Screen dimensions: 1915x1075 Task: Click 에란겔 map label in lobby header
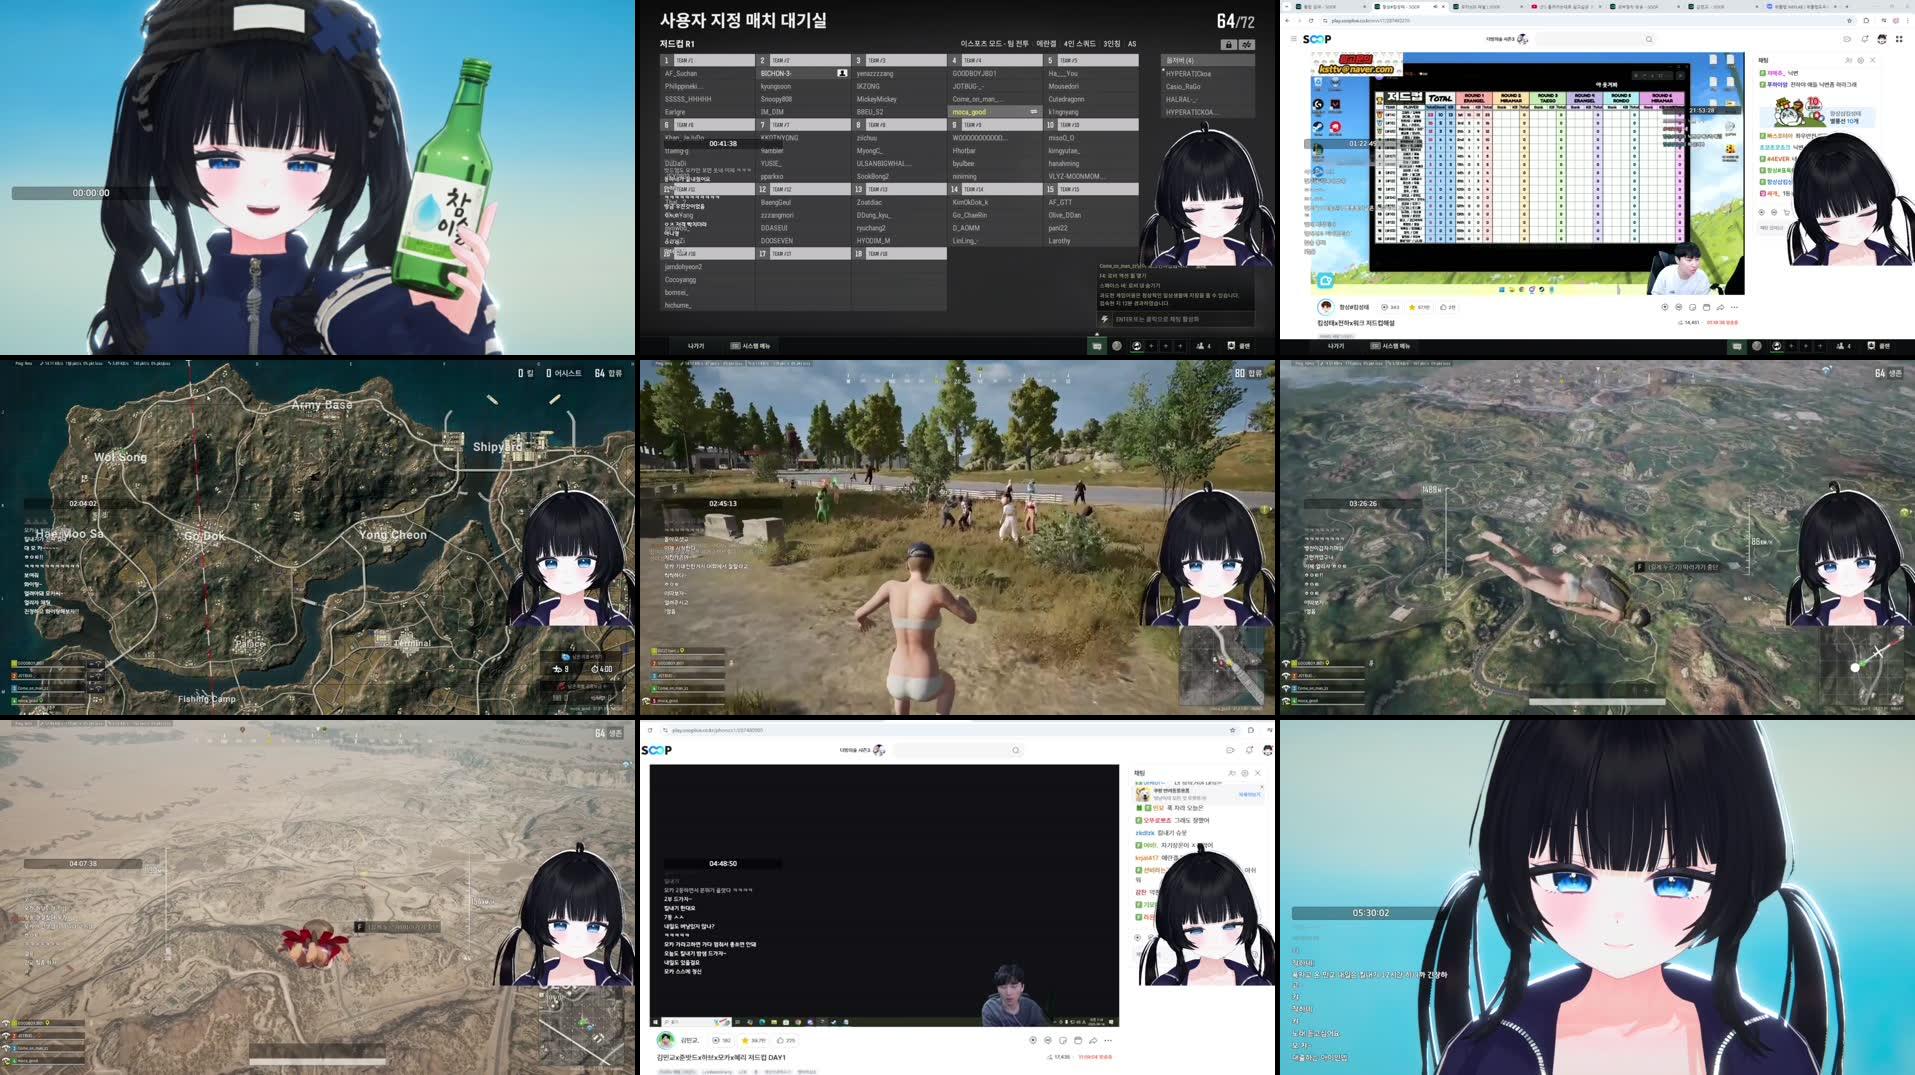pos(1046,44)
